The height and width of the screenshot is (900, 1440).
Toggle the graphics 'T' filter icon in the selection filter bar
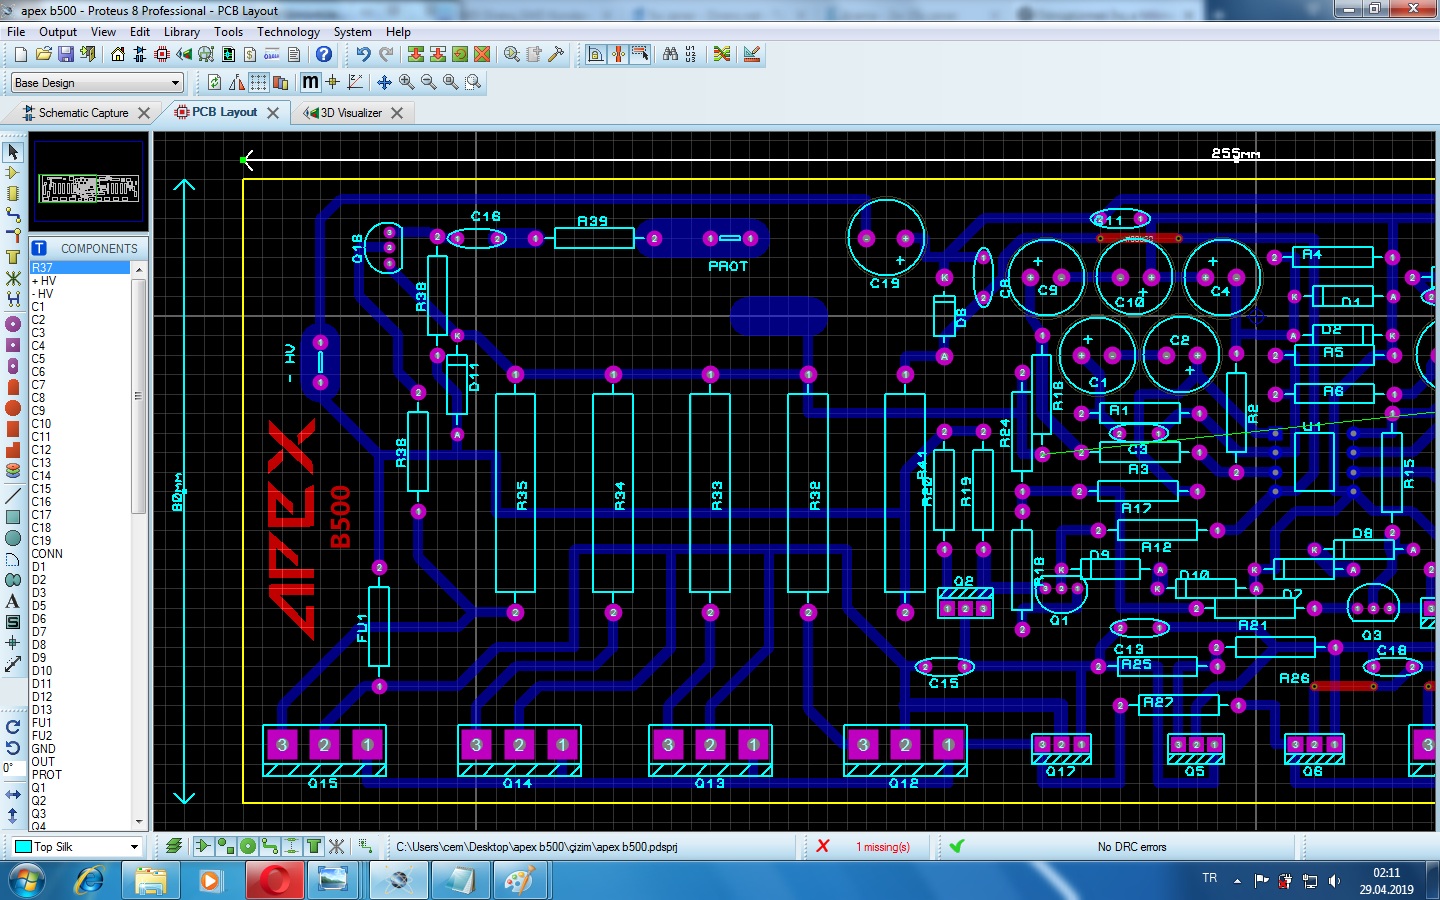point(314,846)
